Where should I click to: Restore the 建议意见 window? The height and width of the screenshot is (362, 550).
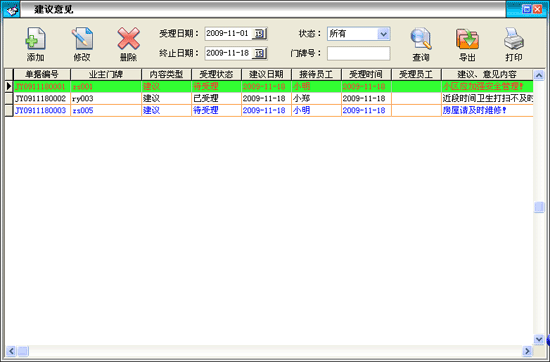pyautogui.click(x=526, y=9)
